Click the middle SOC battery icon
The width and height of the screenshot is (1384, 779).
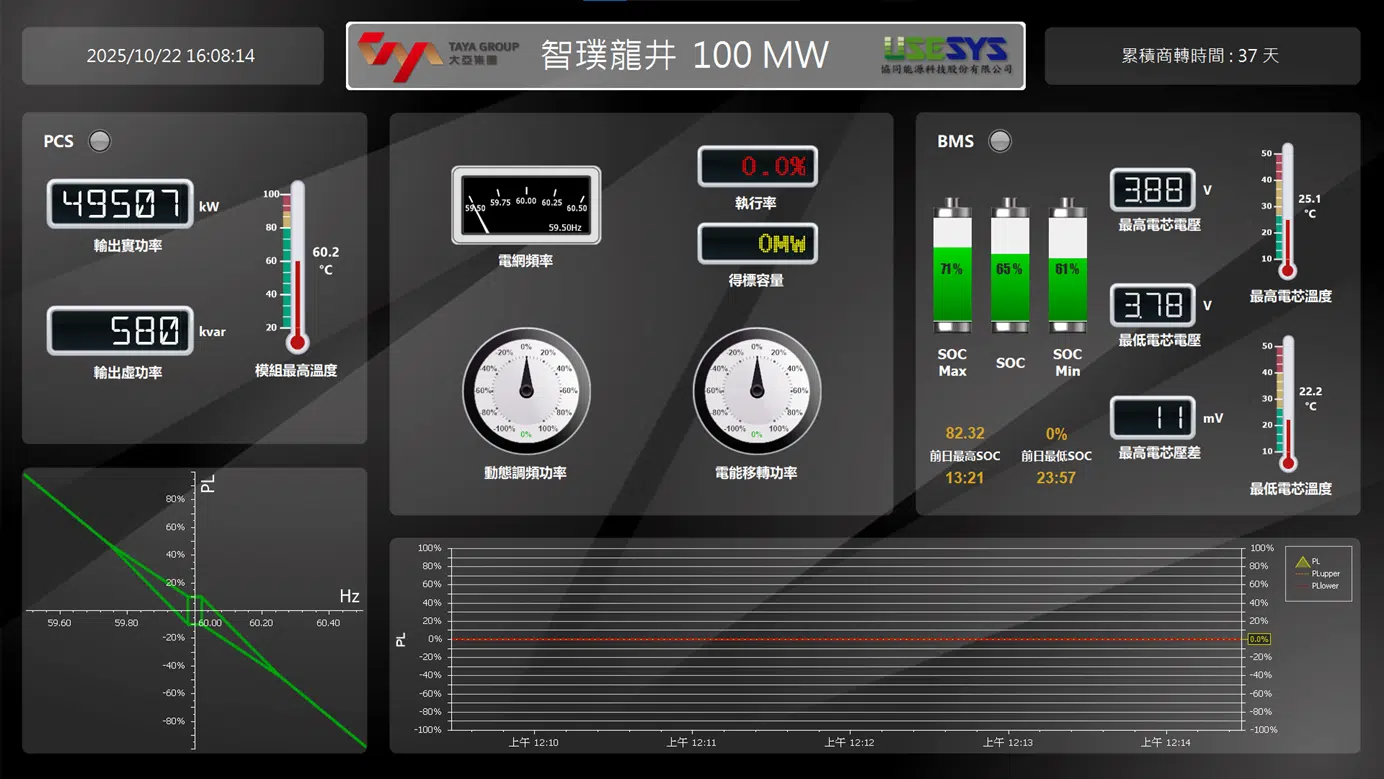click(x=1010, y=266)
